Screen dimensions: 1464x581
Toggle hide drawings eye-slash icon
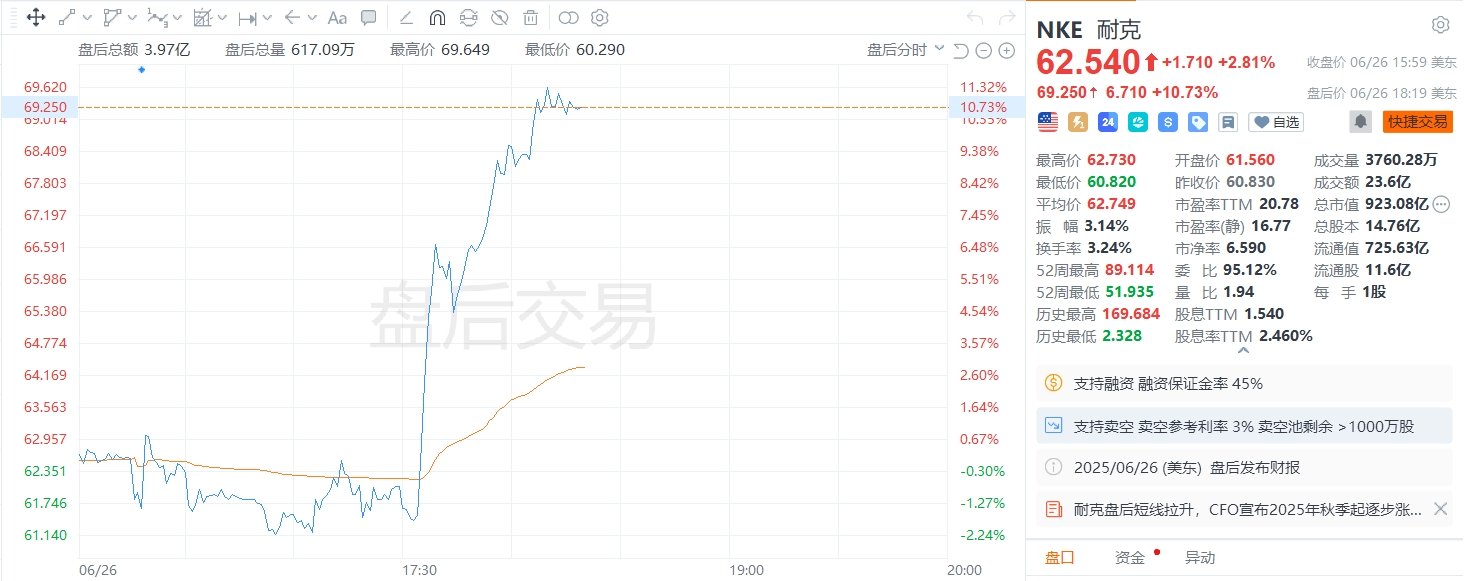(x=500, y=17)
